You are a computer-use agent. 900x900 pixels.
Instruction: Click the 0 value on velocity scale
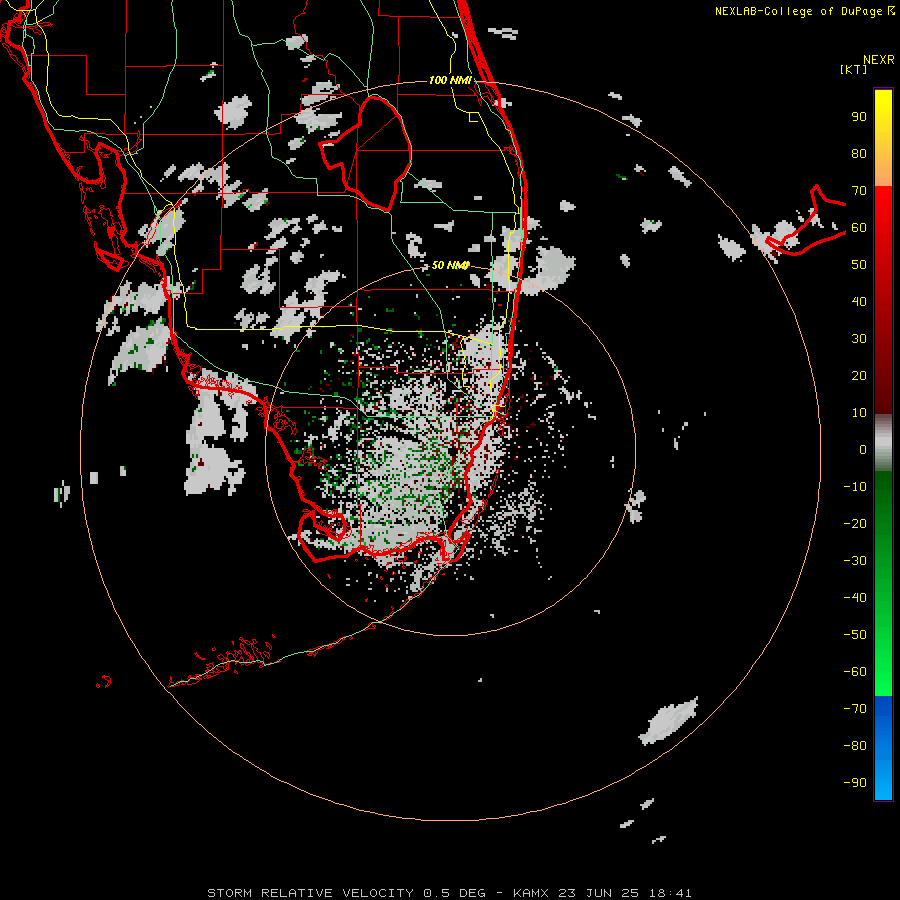coord(863,450)
